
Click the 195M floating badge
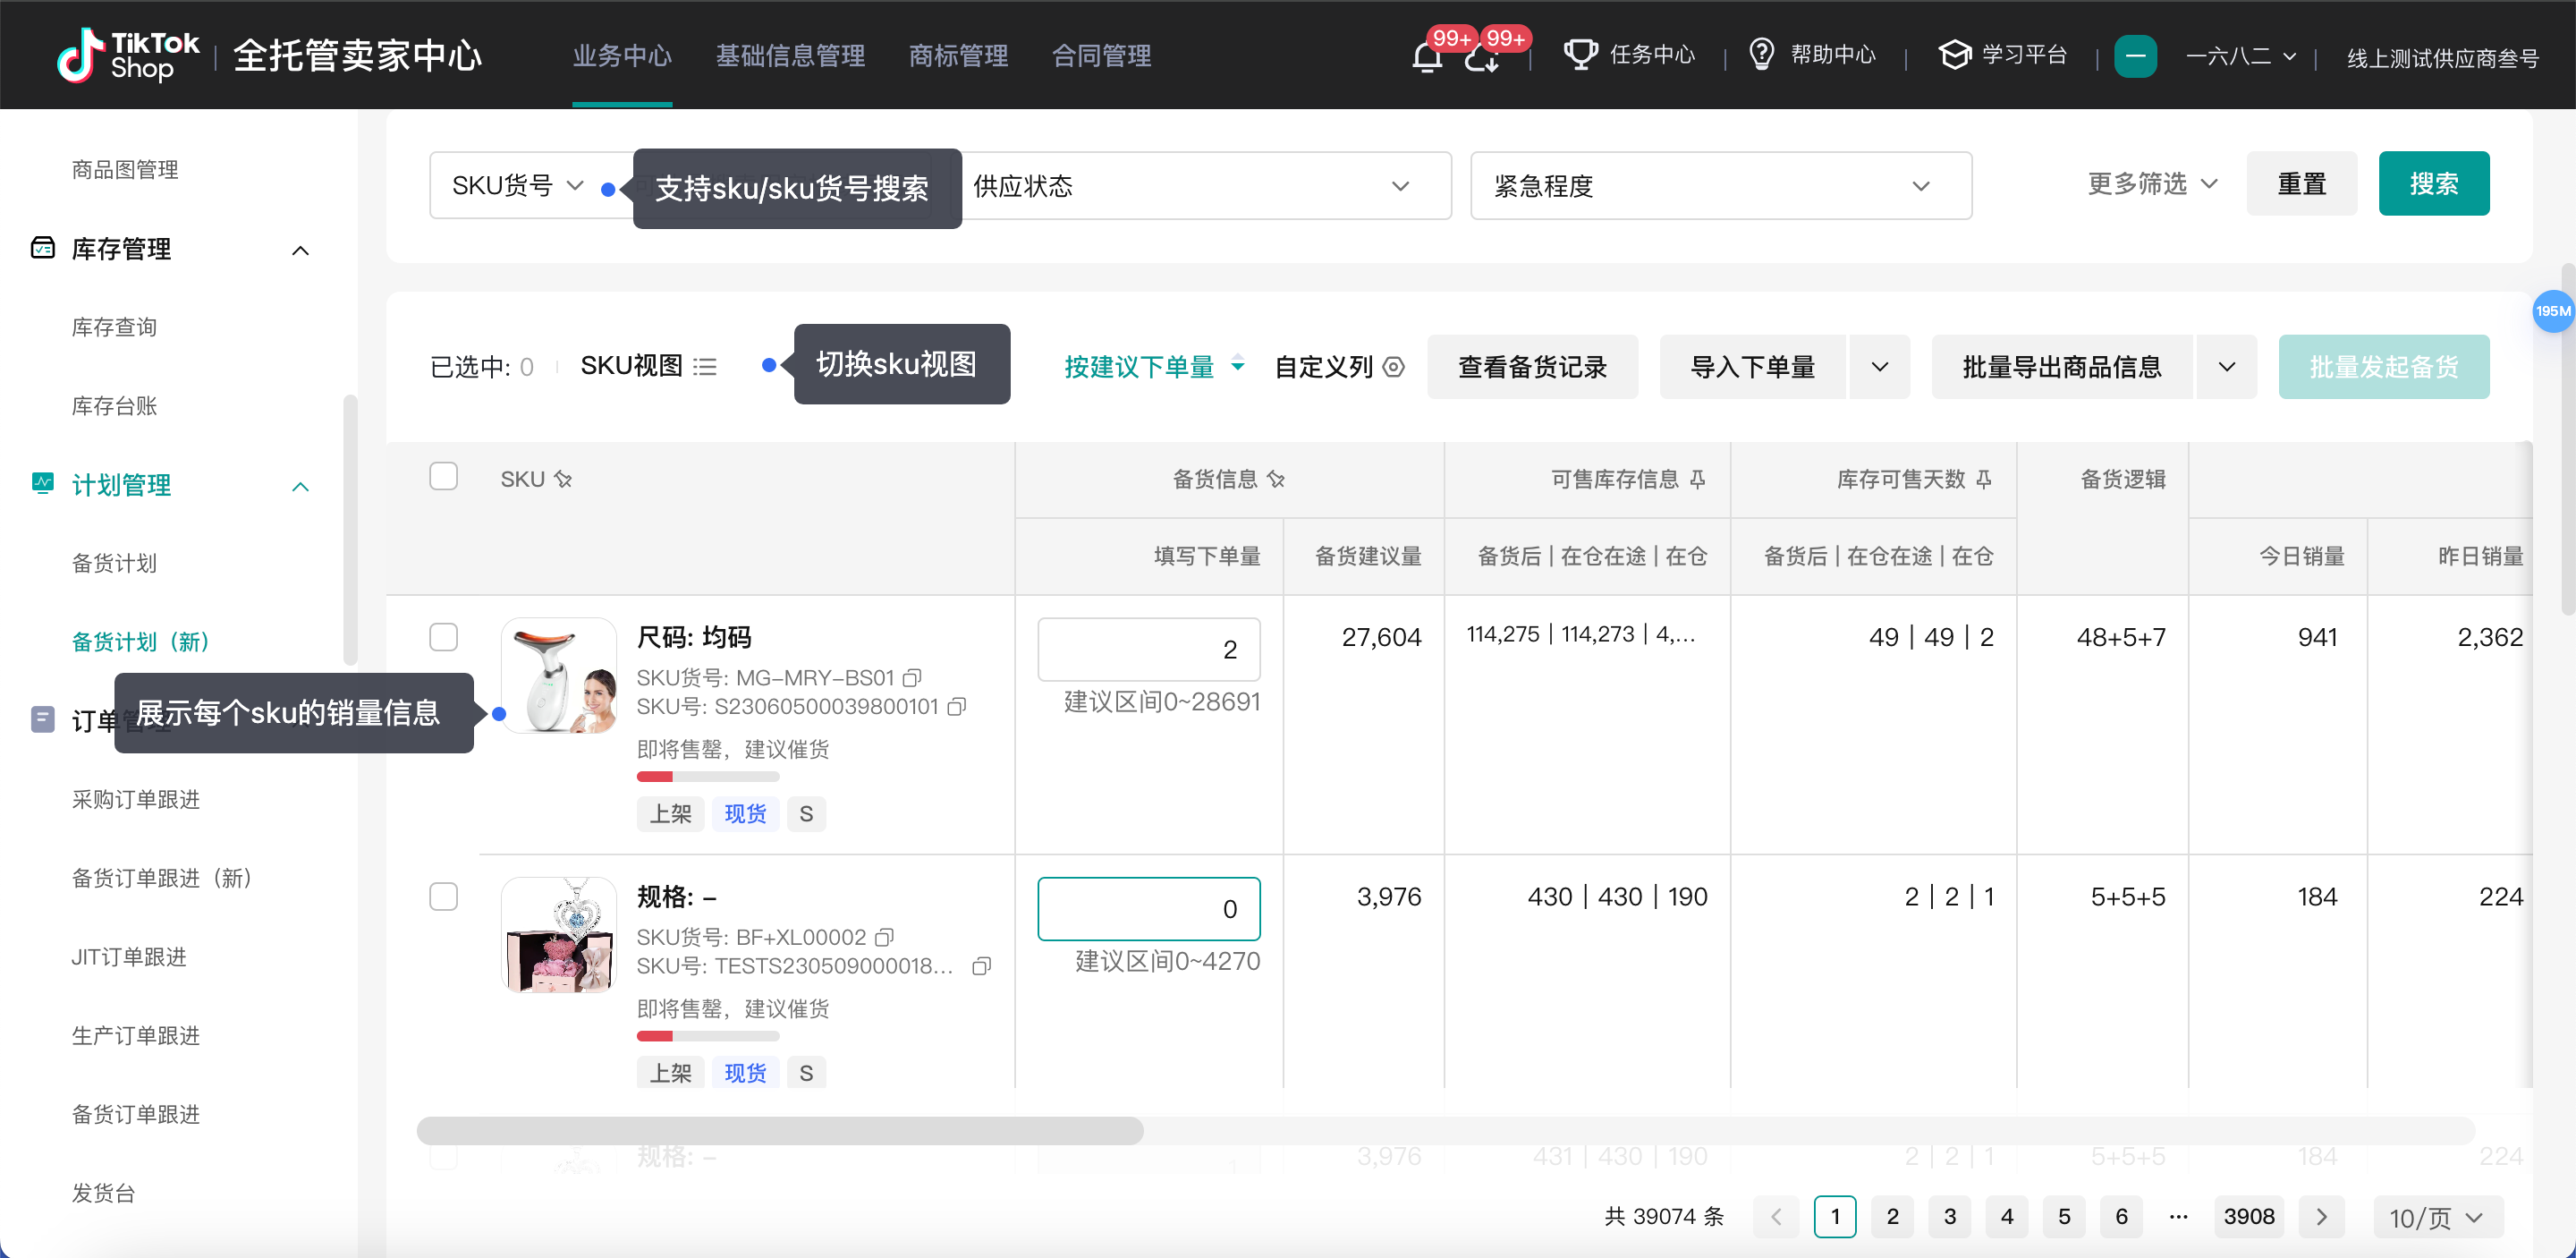point(2552,311)
